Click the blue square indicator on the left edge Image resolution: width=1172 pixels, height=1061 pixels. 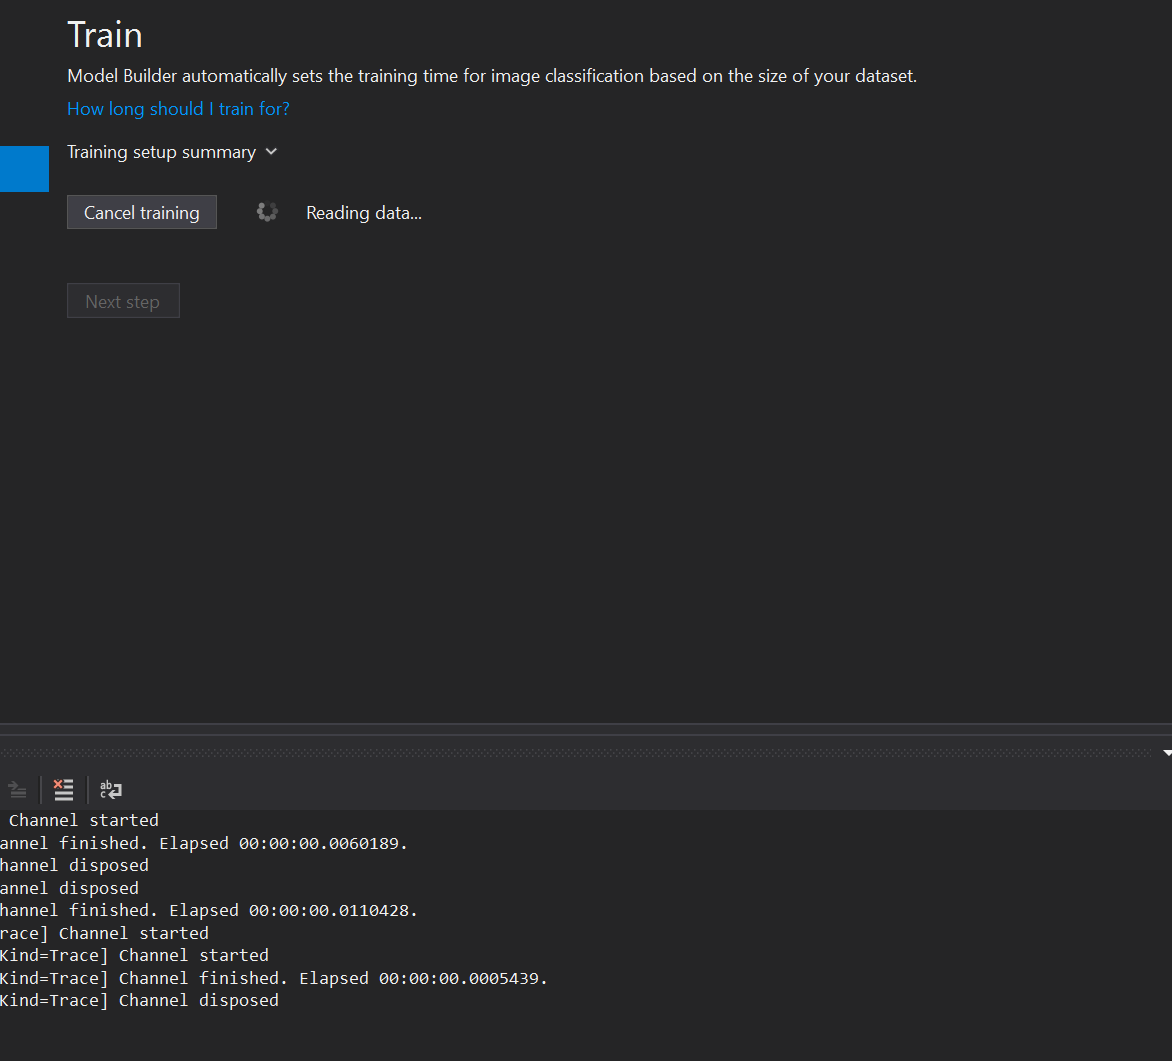point(24,168)
